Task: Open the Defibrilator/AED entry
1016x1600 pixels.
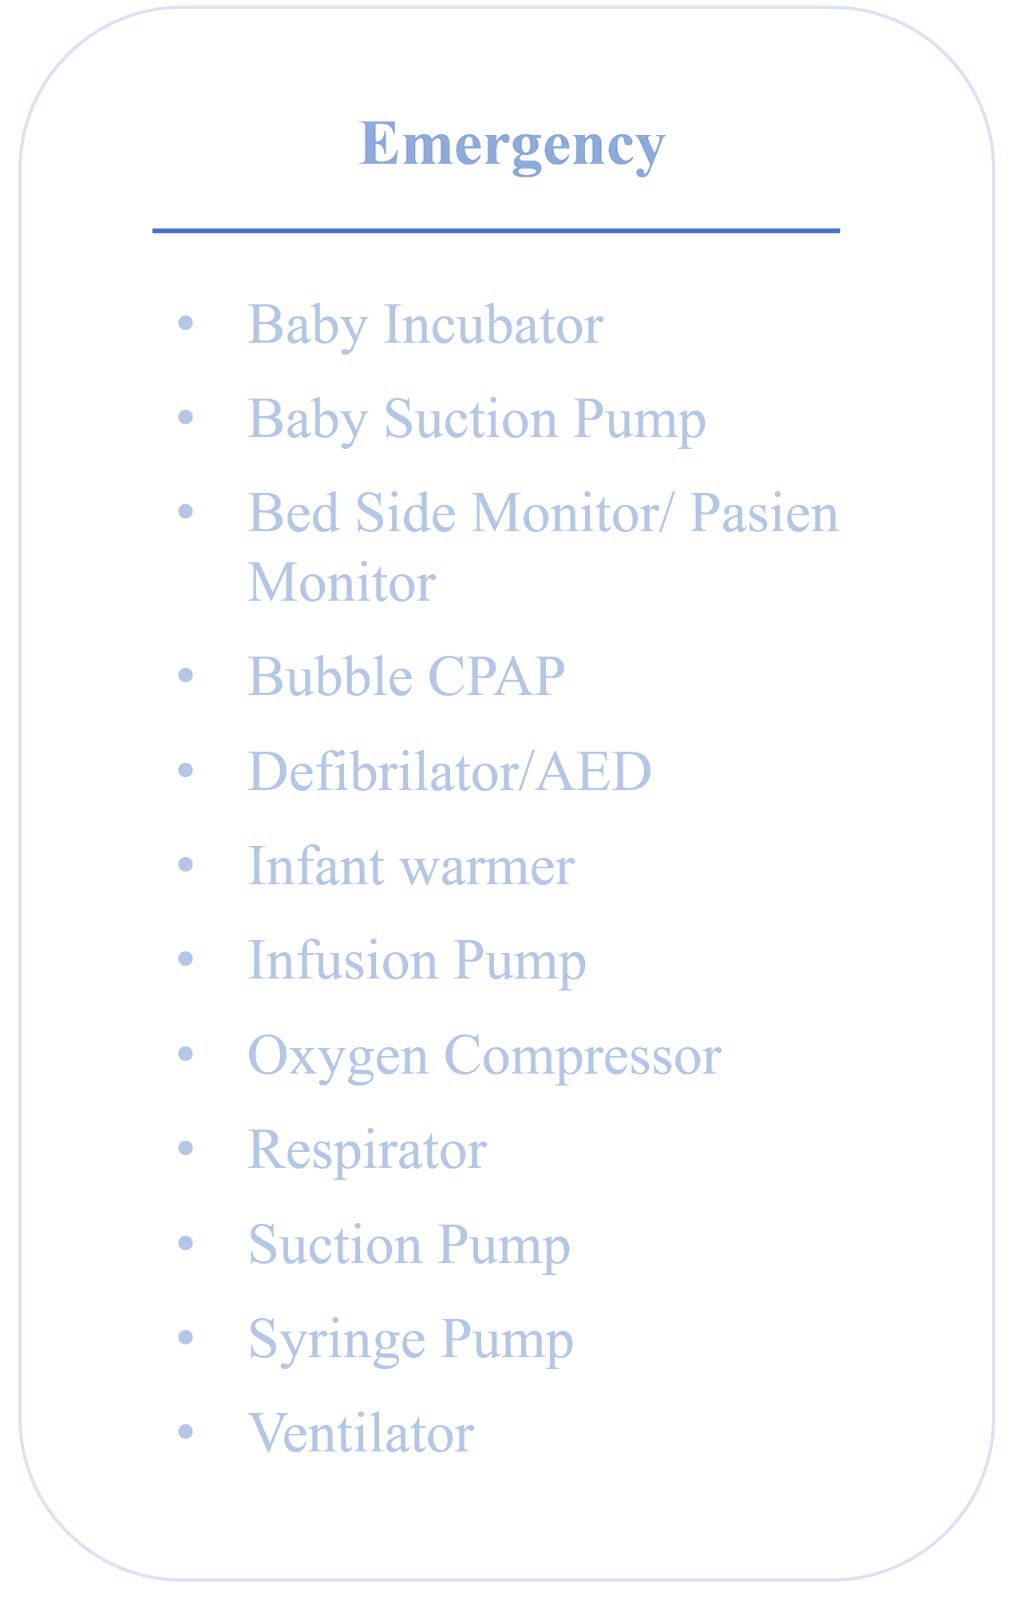Action: (x=450, y=771)
